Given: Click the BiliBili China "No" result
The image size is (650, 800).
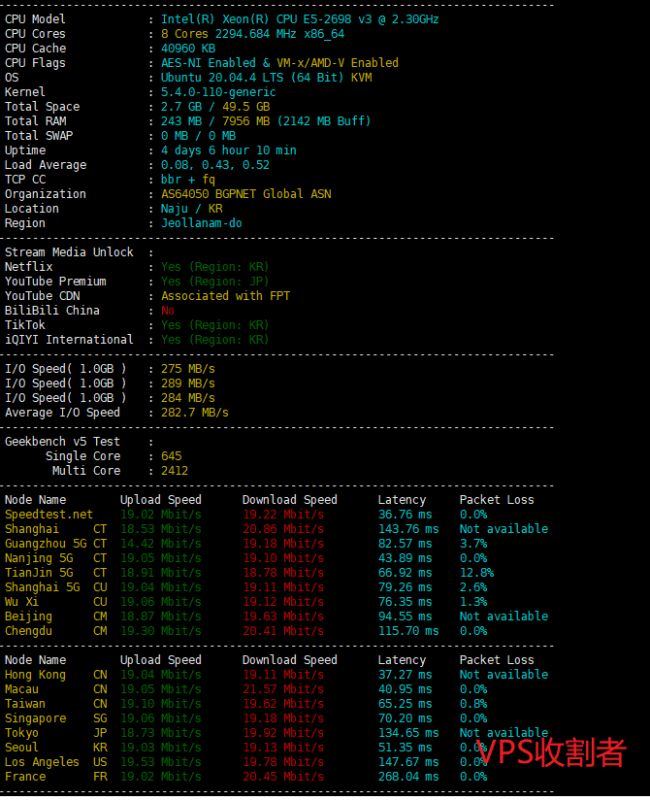Looking at the screenshot, I should click(168, 311).
